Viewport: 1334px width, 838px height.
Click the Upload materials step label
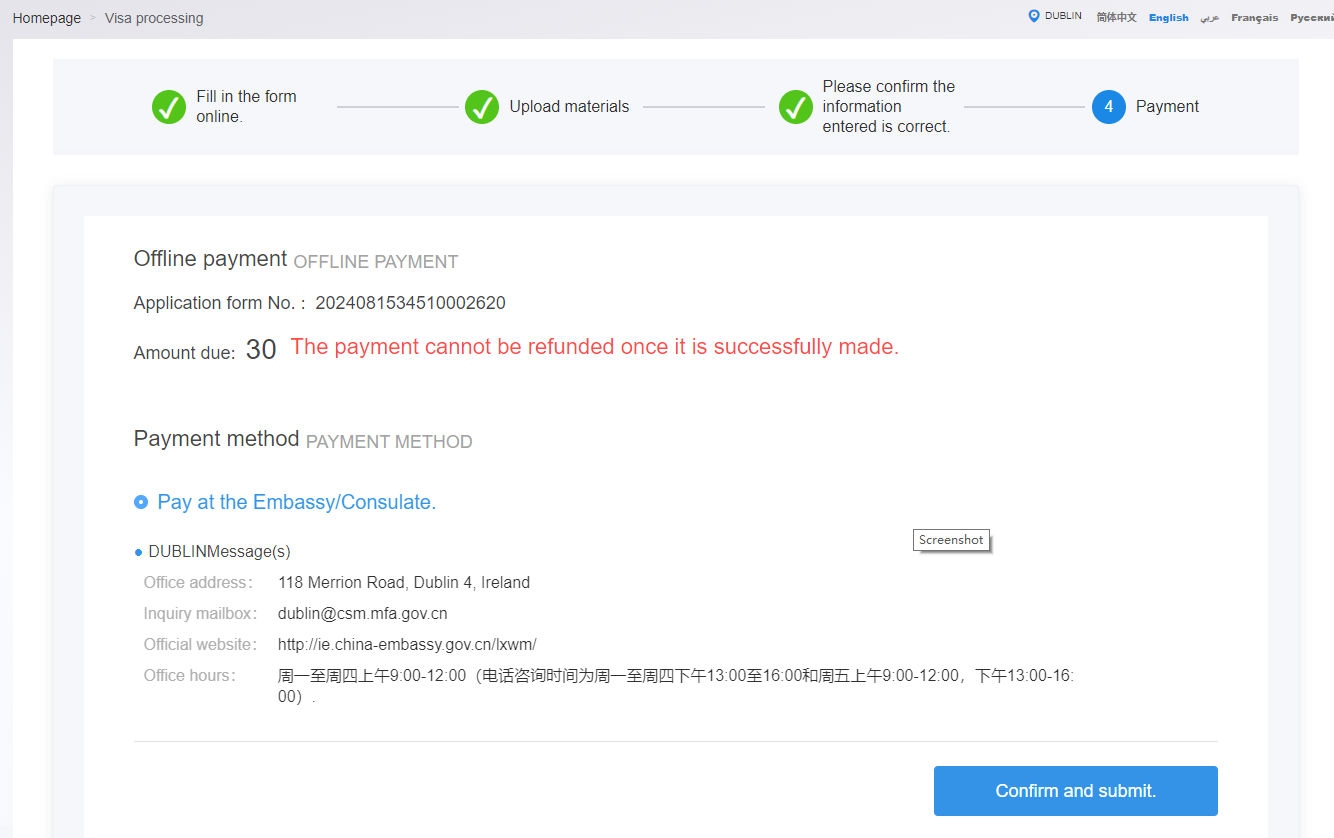(569, 107)
